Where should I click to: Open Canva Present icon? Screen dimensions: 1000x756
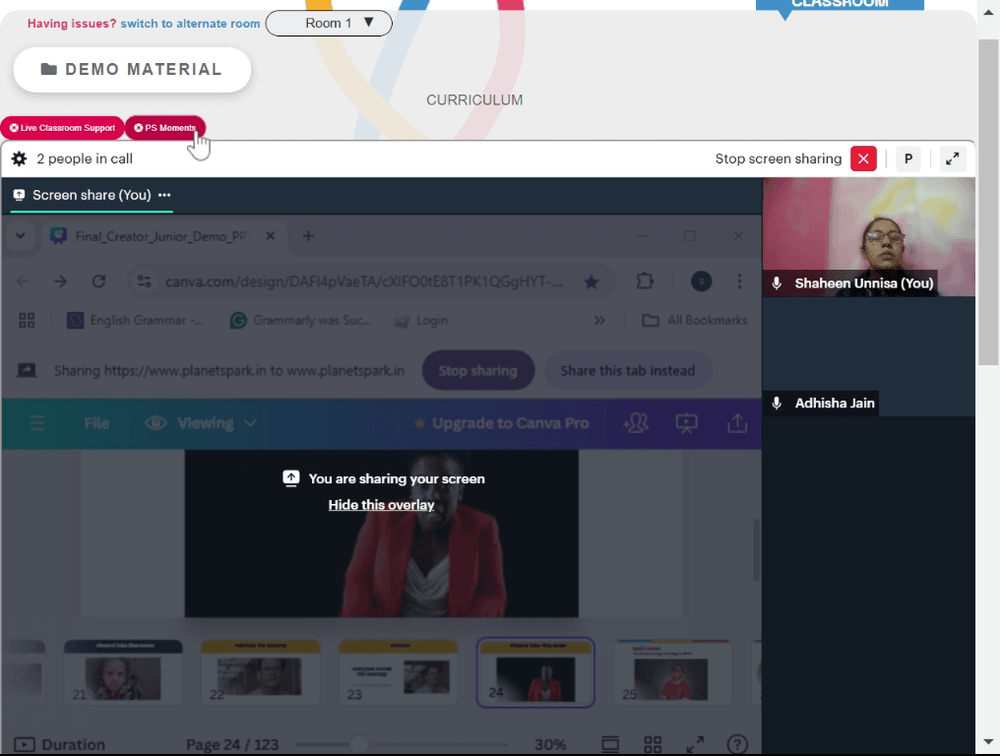pos(686,423)
